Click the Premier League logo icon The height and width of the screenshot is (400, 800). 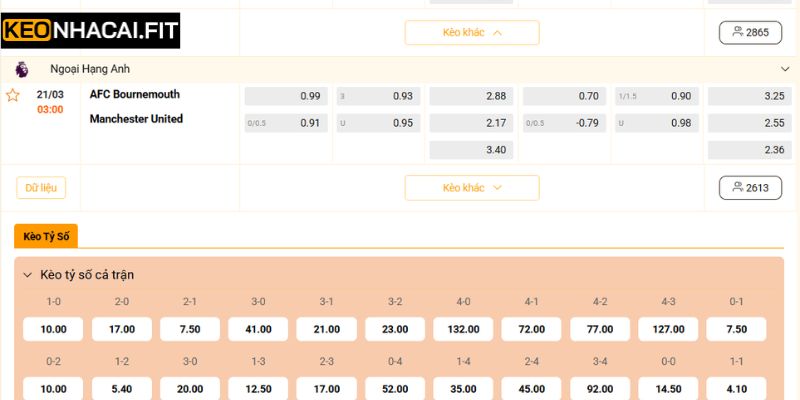click(x=22, y=69)
